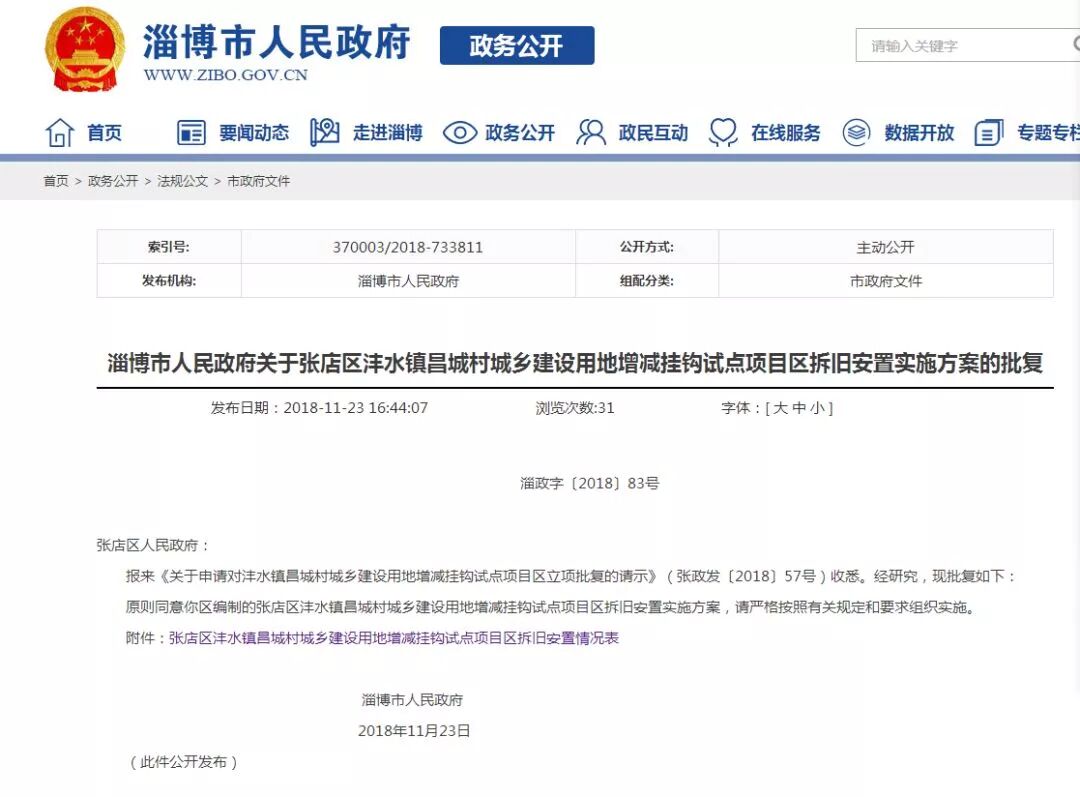Open the attachment 拆旧安置情况表 link
This screenshot has height=797, width=1080.
click(393, 638)
